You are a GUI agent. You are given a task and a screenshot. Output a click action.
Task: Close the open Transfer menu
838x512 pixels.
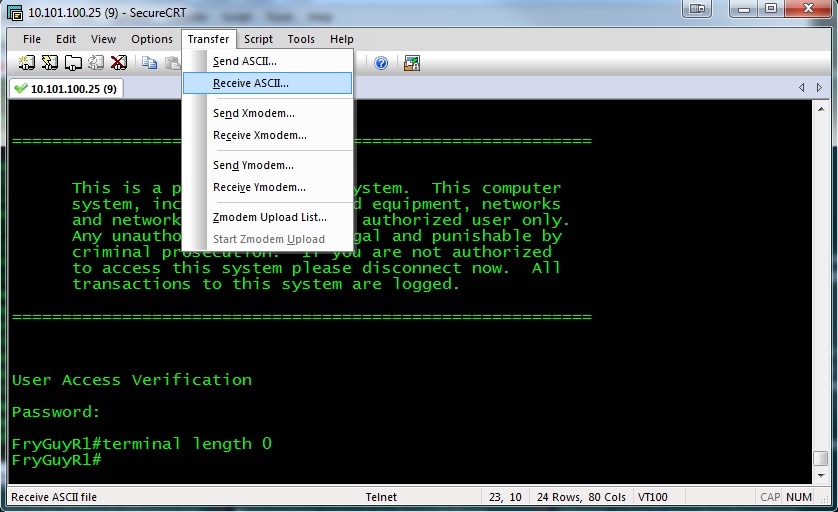[208, 39]
